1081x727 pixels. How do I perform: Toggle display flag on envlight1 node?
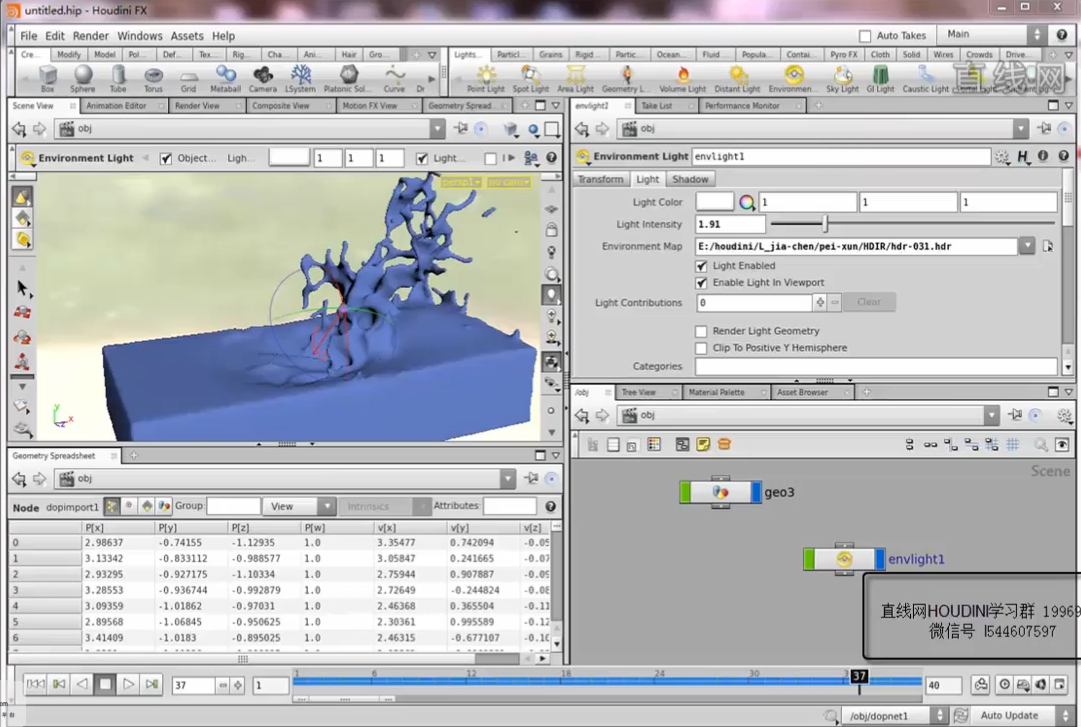[880, 559]
